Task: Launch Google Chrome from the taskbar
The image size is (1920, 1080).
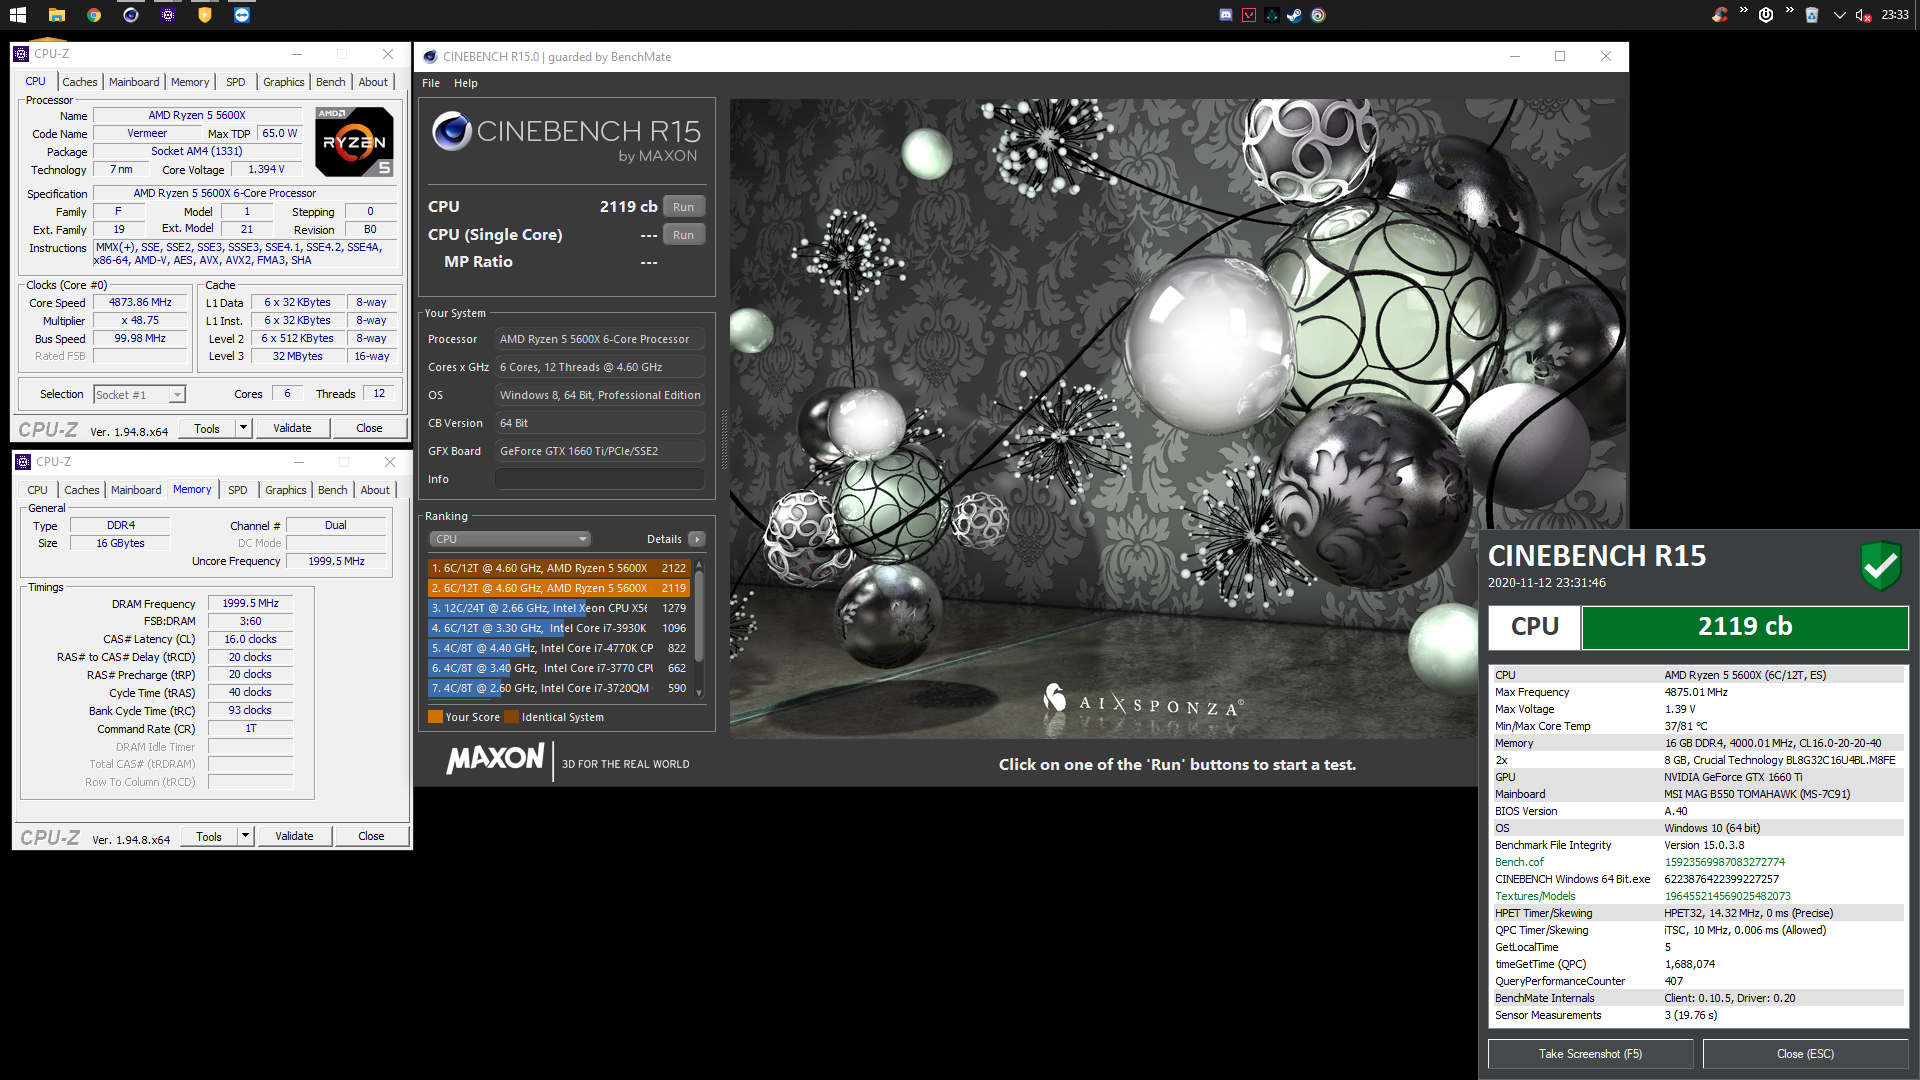Action: coord(93,15)
